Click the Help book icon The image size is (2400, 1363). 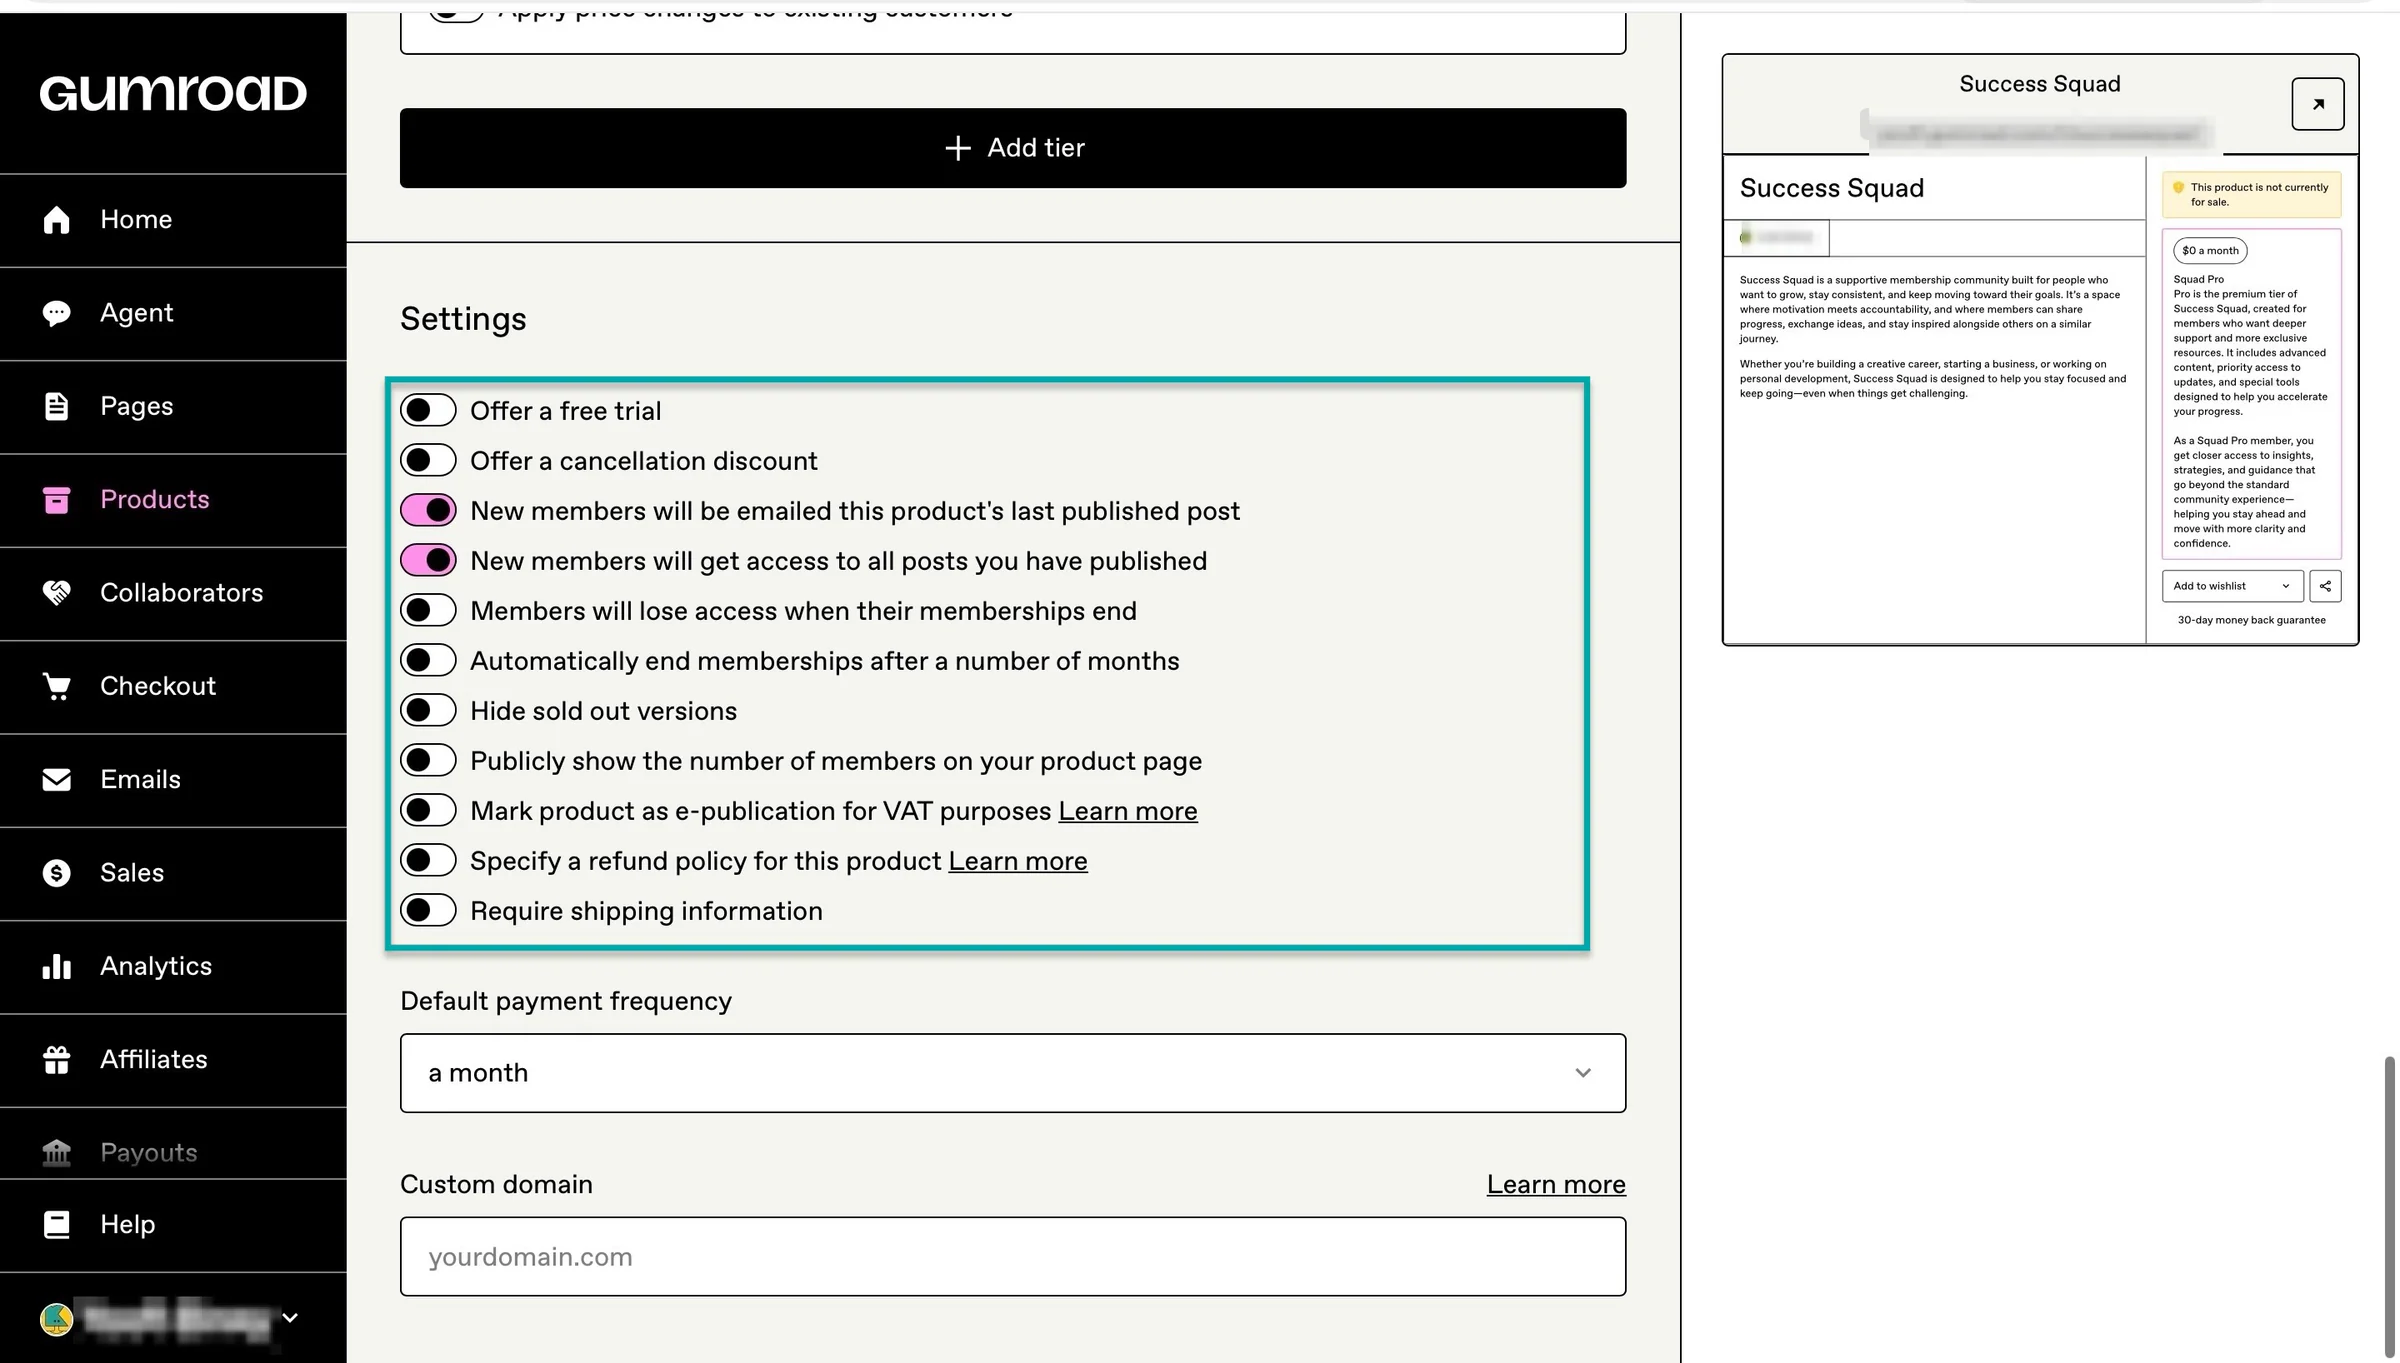pyautogui.click(x=57, y=1225)
